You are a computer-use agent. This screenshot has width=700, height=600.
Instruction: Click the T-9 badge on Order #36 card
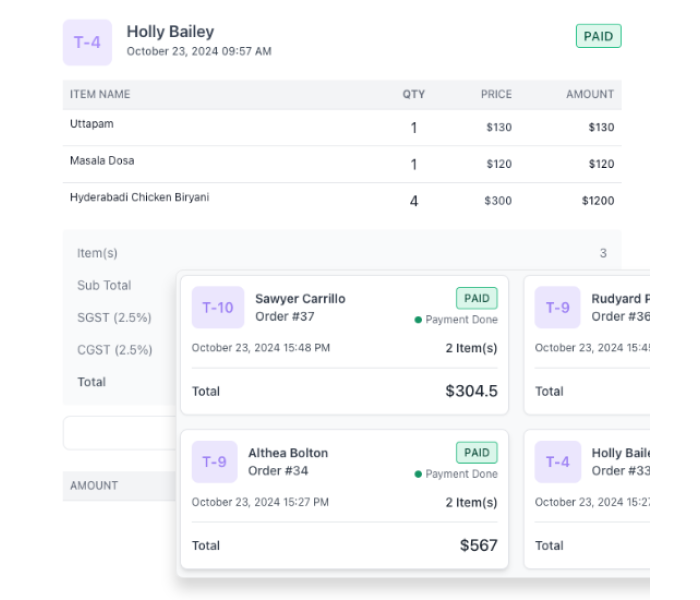point(558,307)
